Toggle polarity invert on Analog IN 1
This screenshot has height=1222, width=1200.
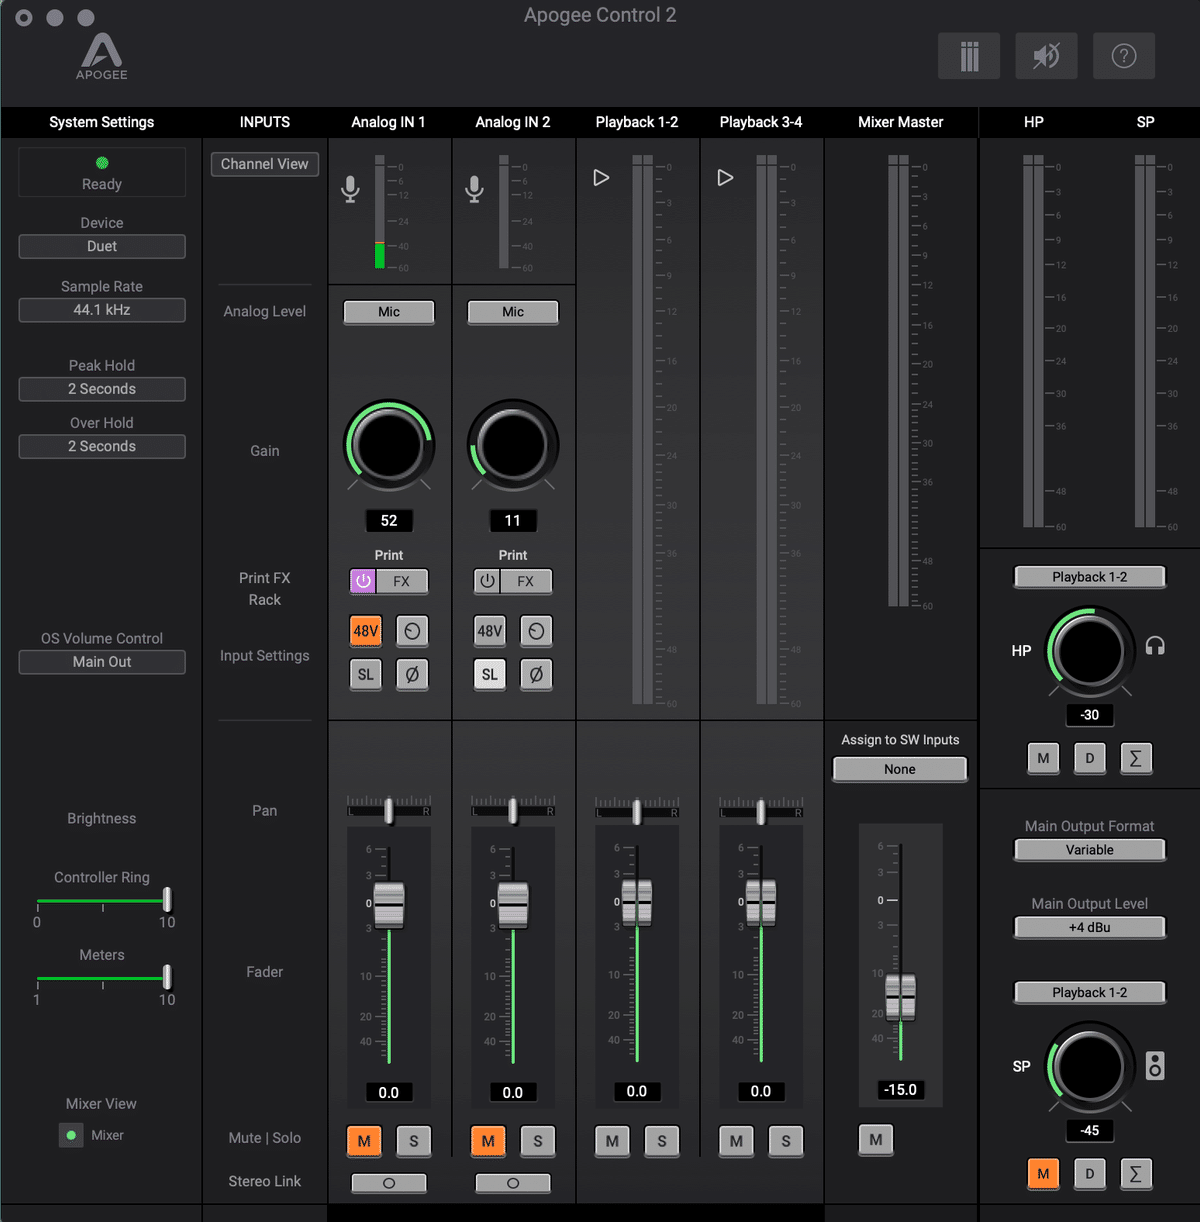coord(412,674)
